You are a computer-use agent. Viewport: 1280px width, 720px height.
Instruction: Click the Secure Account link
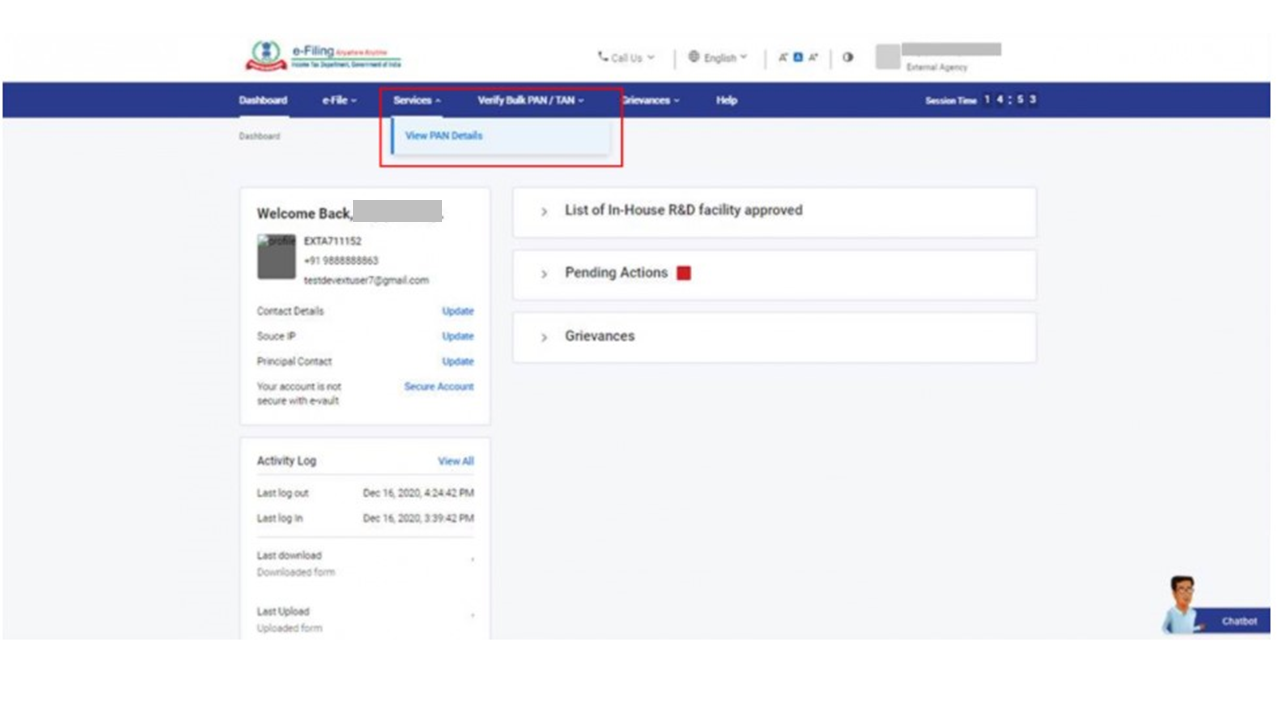point(439,386)
